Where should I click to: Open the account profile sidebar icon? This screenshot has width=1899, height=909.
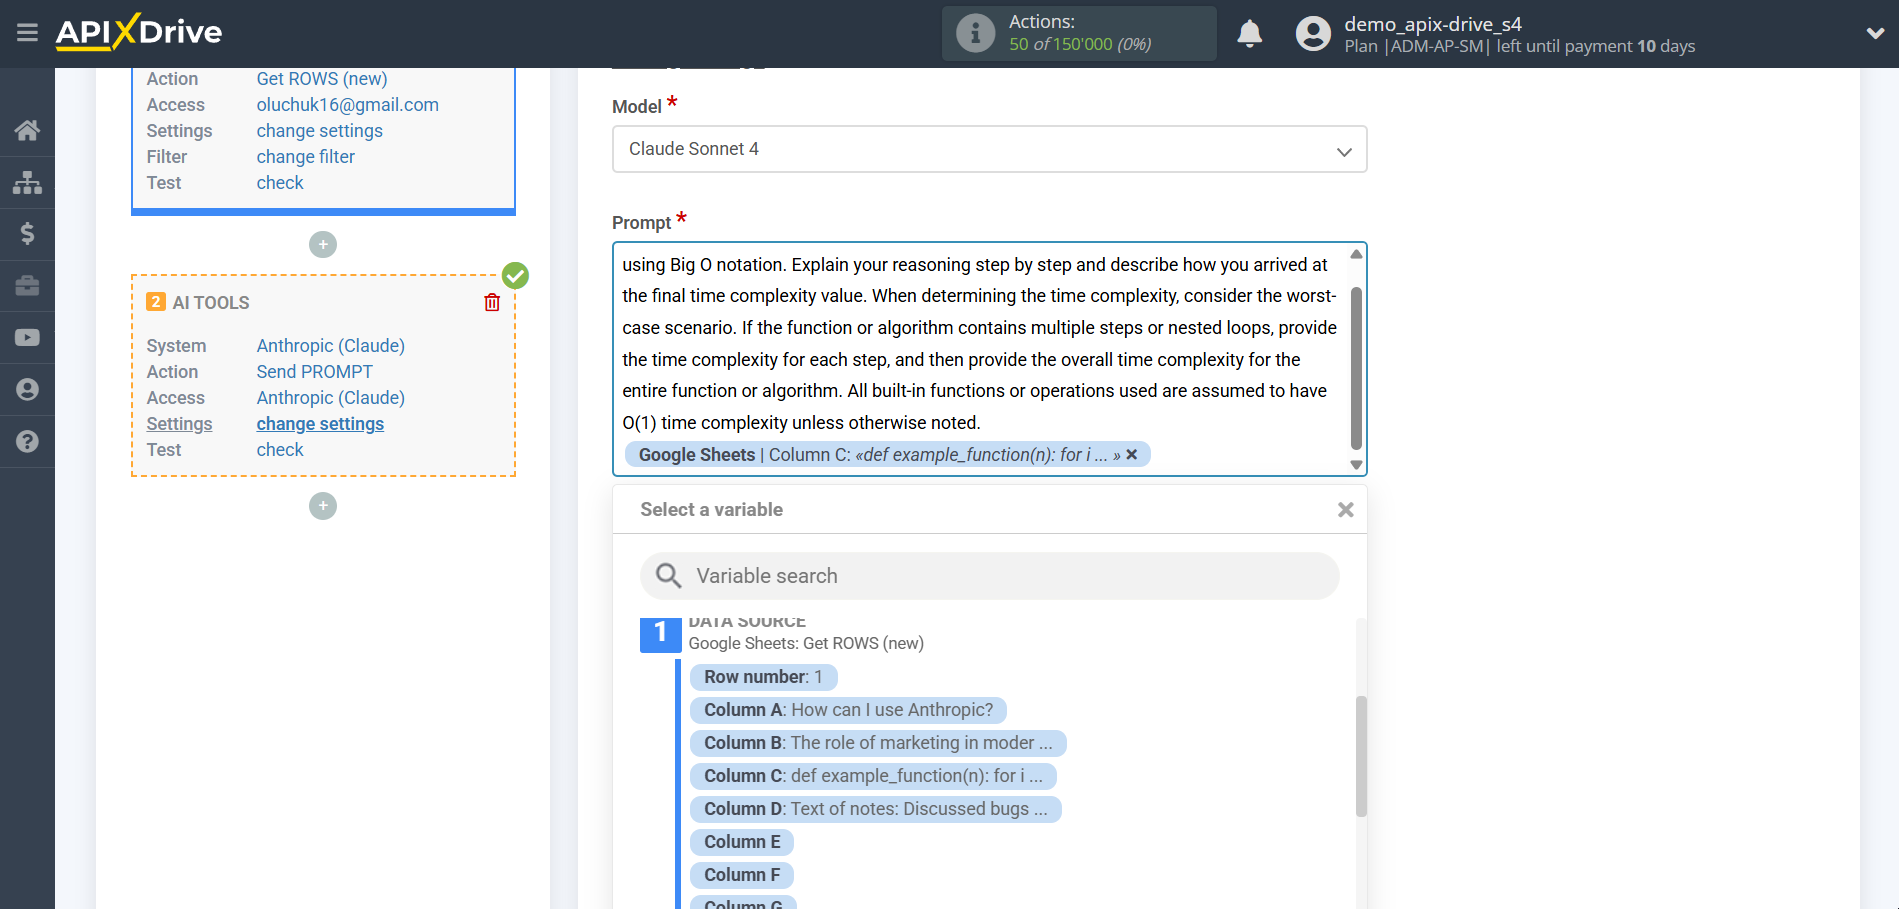(27, 390)
